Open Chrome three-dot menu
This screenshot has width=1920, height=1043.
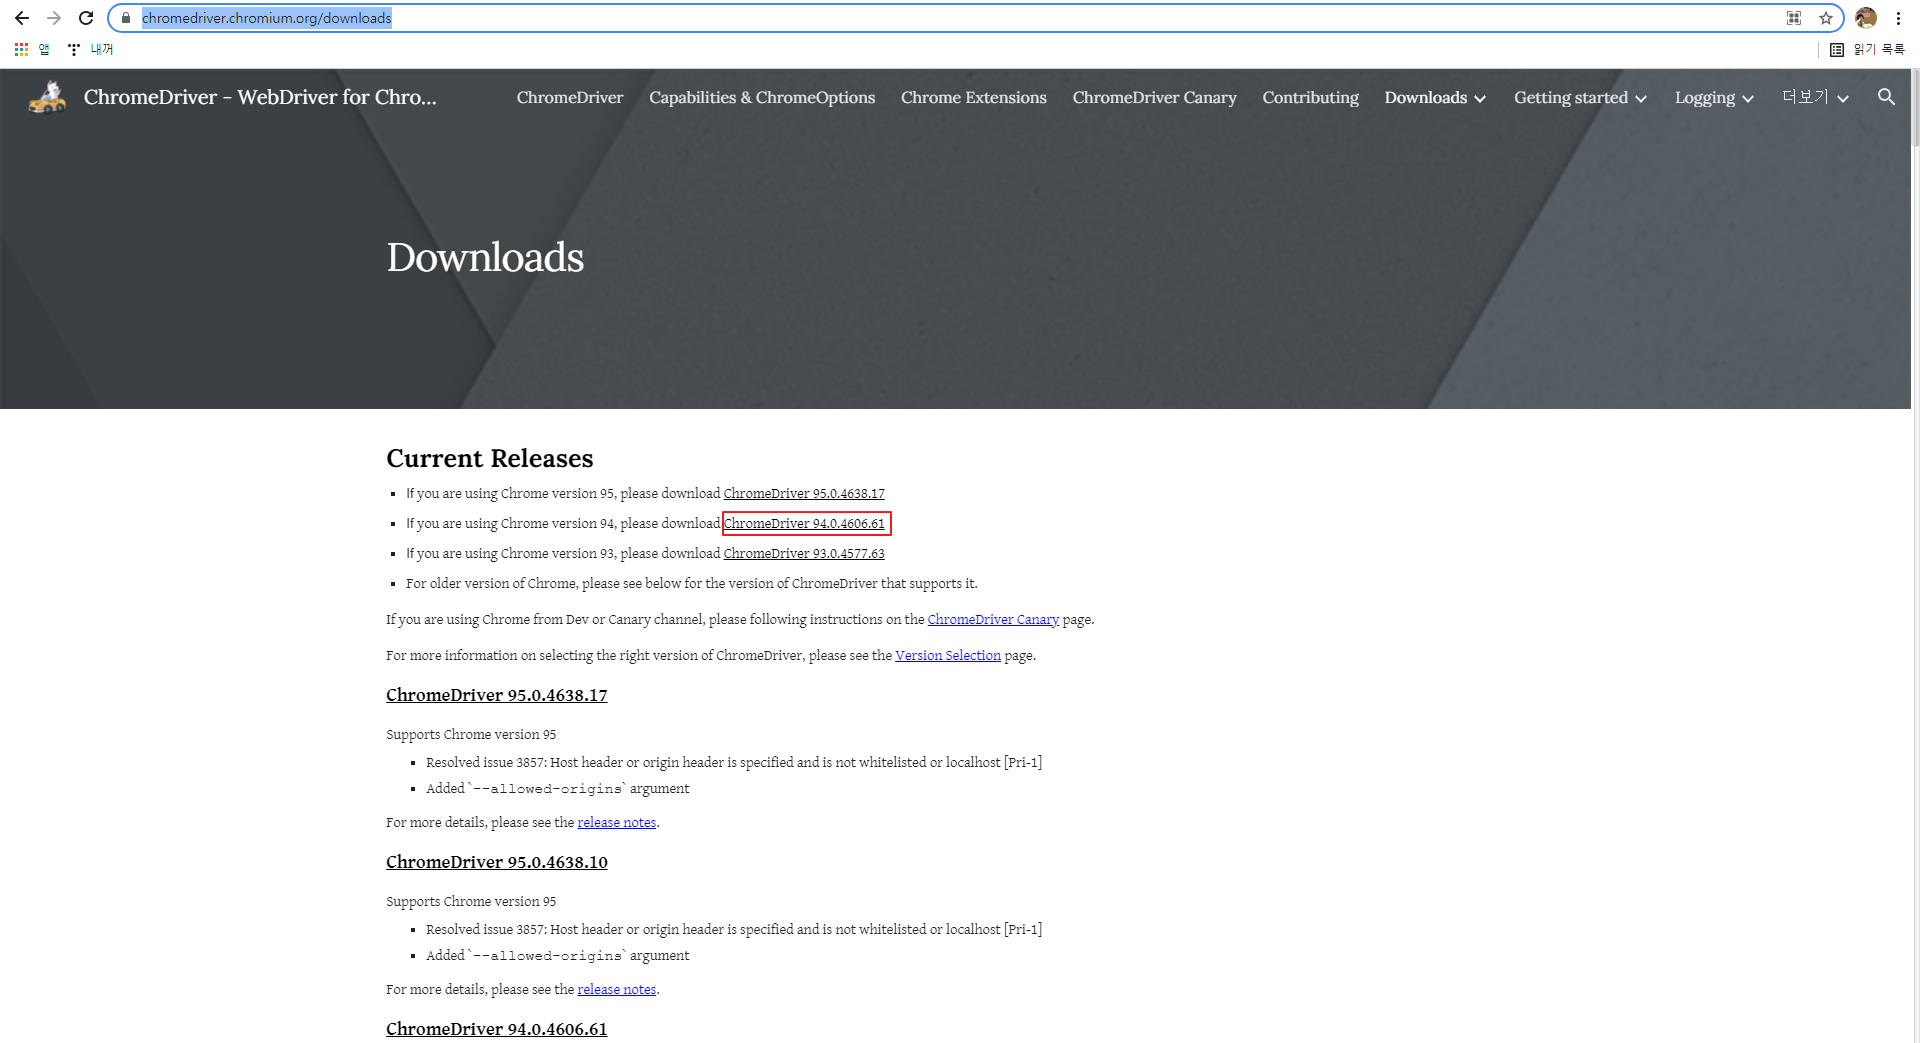point(1898,18)
